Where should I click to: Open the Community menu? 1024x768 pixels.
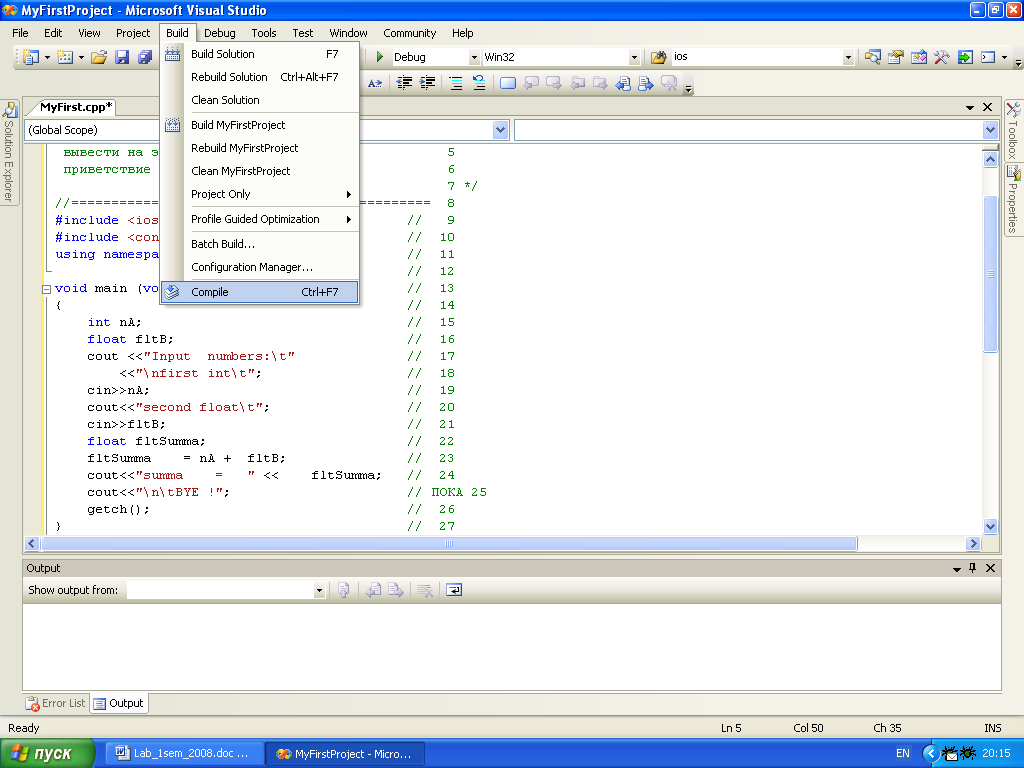point(409,33)
